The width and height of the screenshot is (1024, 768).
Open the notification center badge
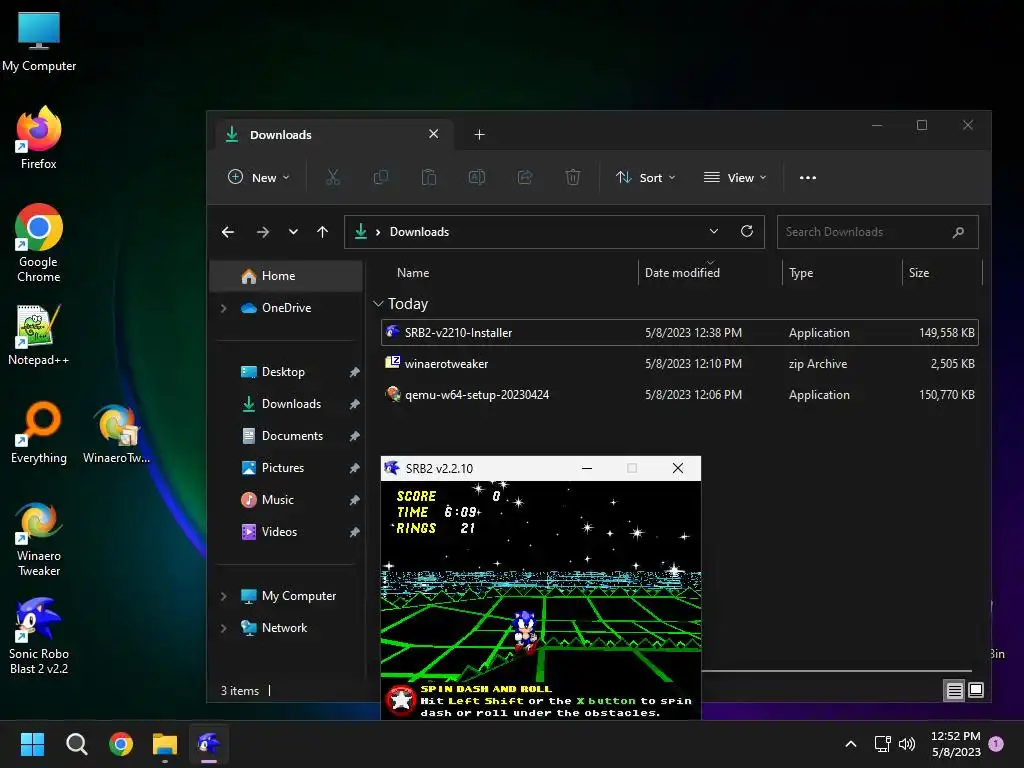pos(996,744)
